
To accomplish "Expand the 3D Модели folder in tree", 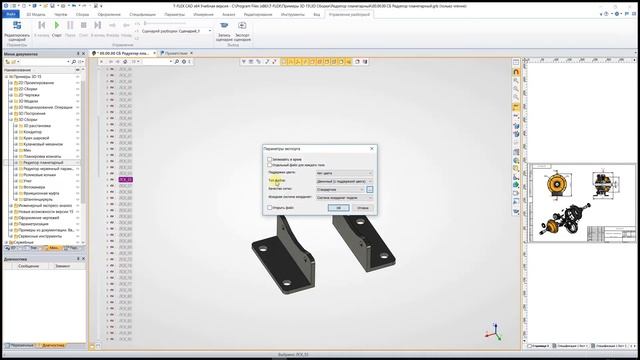I will (x=11, y=101).
